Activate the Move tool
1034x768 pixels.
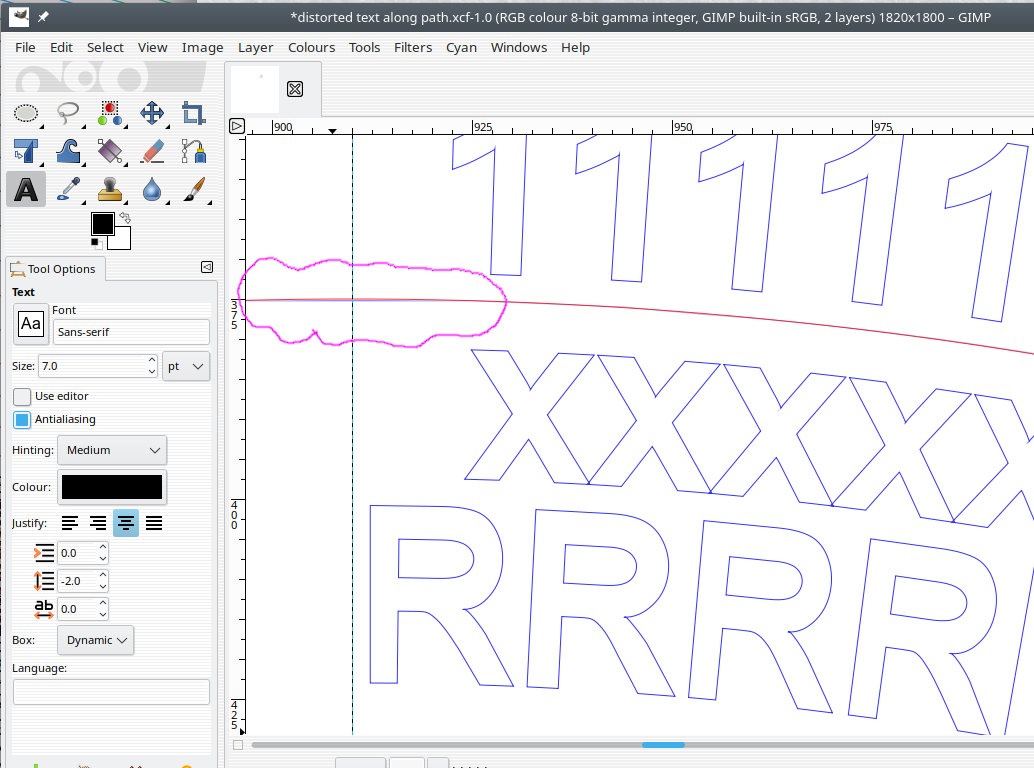click(x=152, y=113)
